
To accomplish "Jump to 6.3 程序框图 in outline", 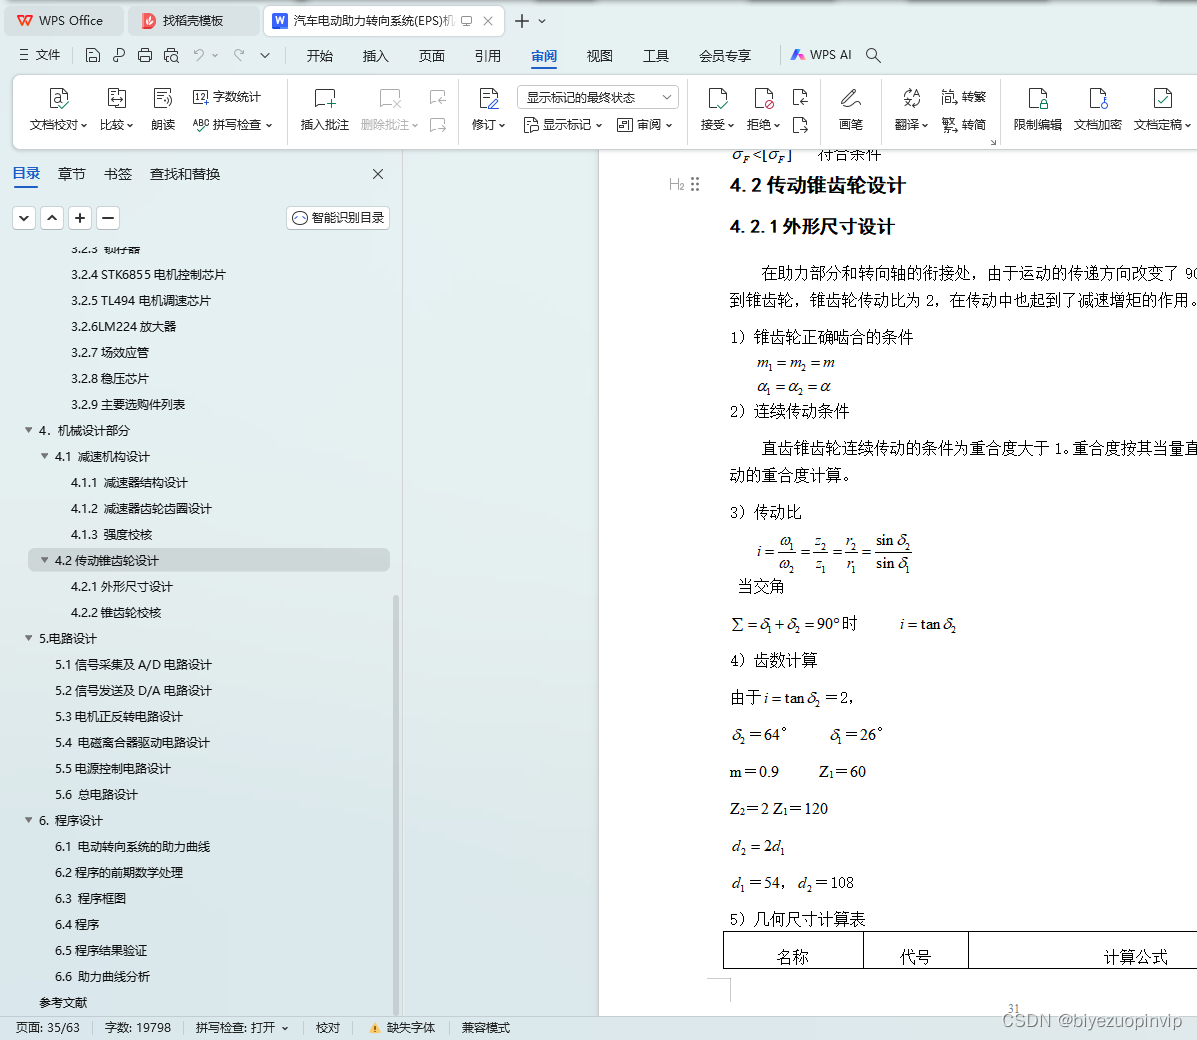I will pos(90,898).
